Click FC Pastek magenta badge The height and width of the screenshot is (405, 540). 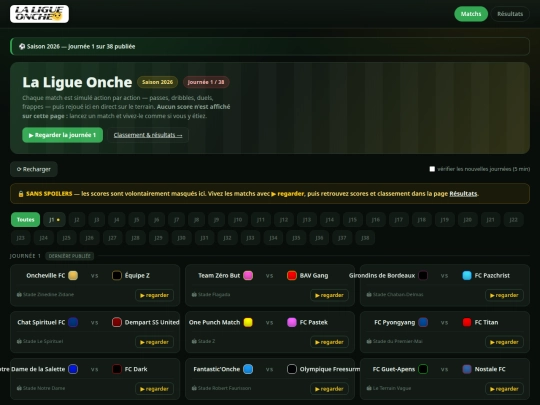292,322
